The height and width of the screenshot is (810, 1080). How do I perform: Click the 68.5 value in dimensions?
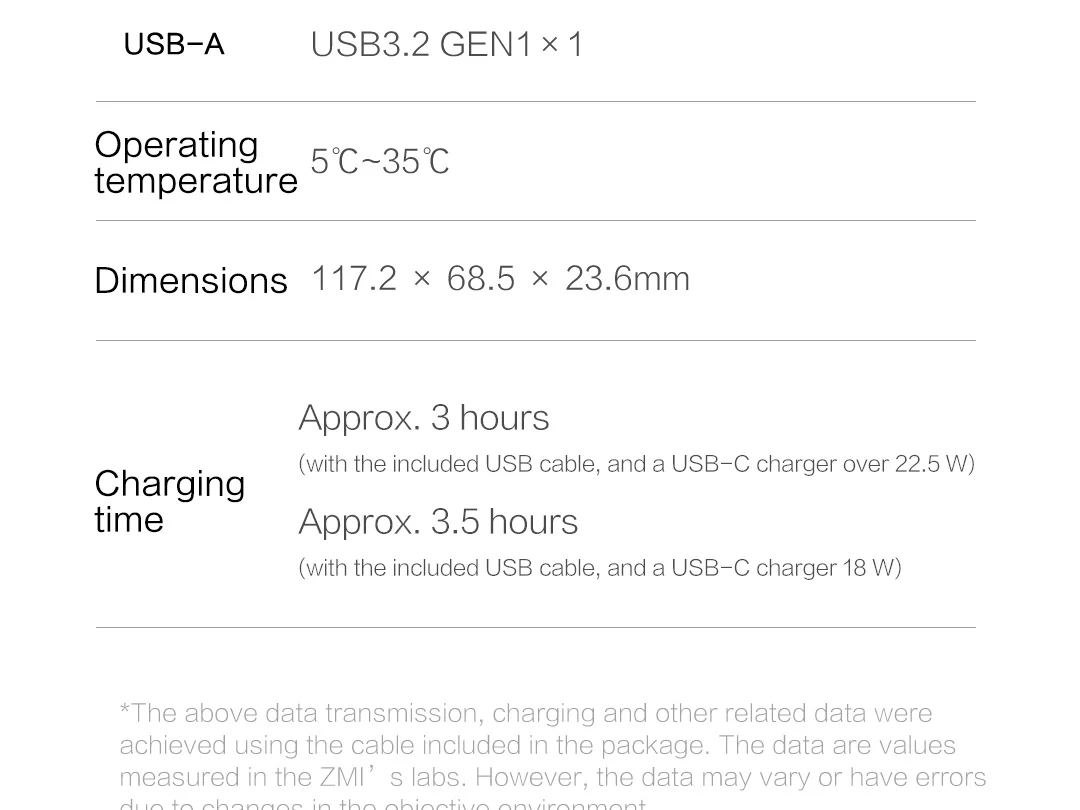tap(480, 279)
